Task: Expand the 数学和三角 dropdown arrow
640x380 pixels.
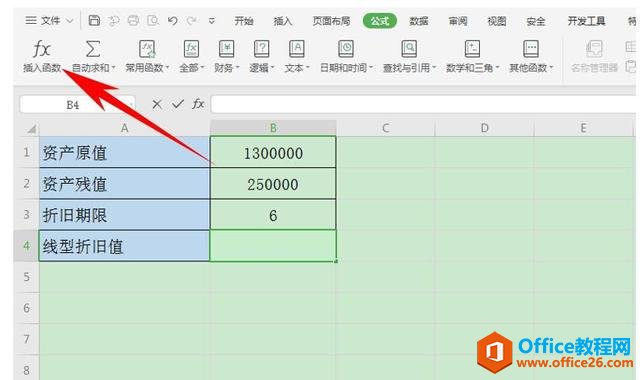Action: 497,68
